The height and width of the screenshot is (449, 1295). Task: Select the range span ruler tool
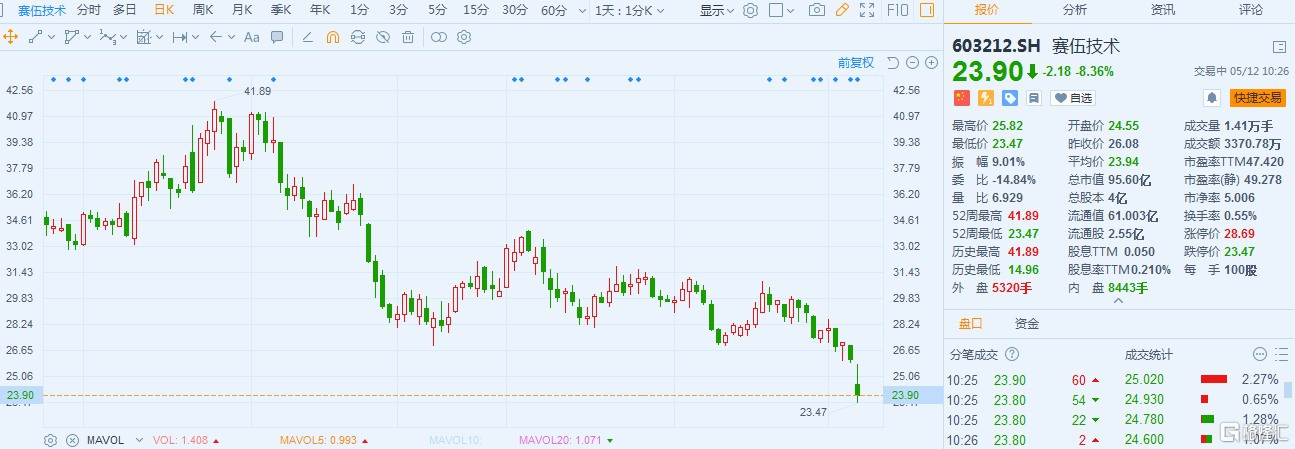point(180,37)
